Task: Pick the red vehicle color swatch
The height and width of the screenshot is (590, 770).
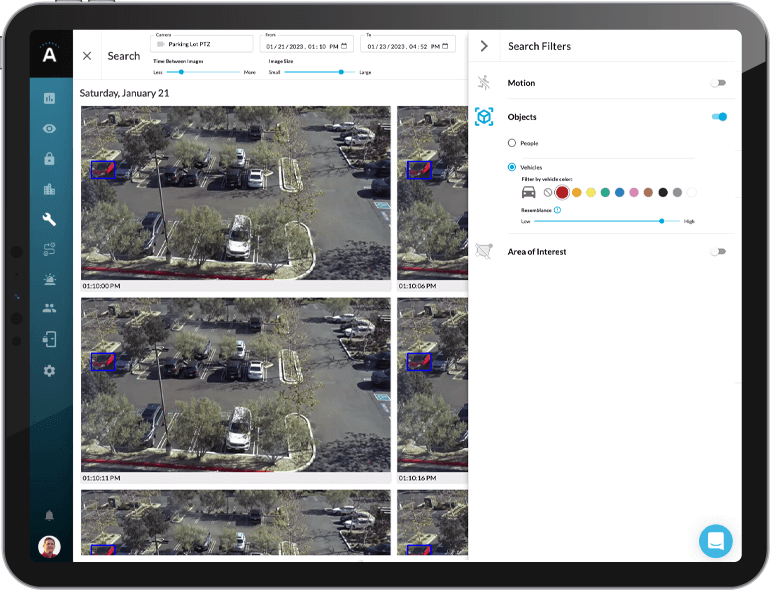Action: pyautogui.click(x=562, y=193)
